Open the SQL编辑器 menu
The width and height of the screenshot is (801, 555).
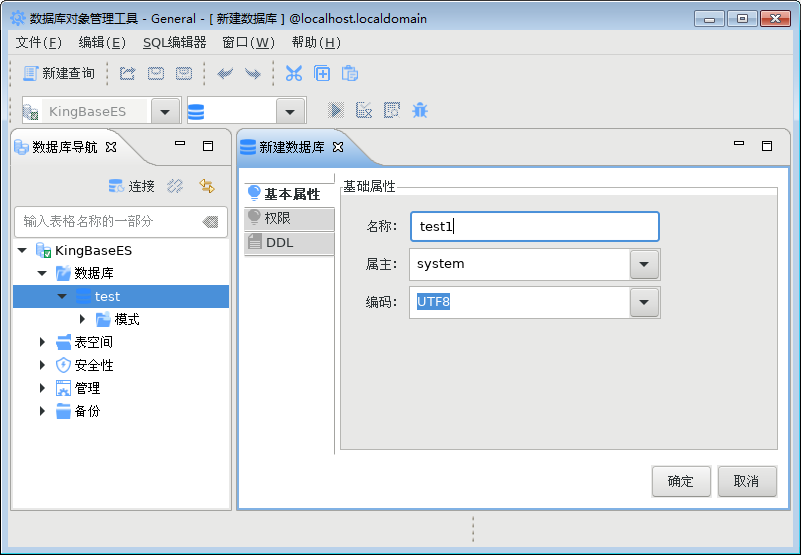[174, 42]
